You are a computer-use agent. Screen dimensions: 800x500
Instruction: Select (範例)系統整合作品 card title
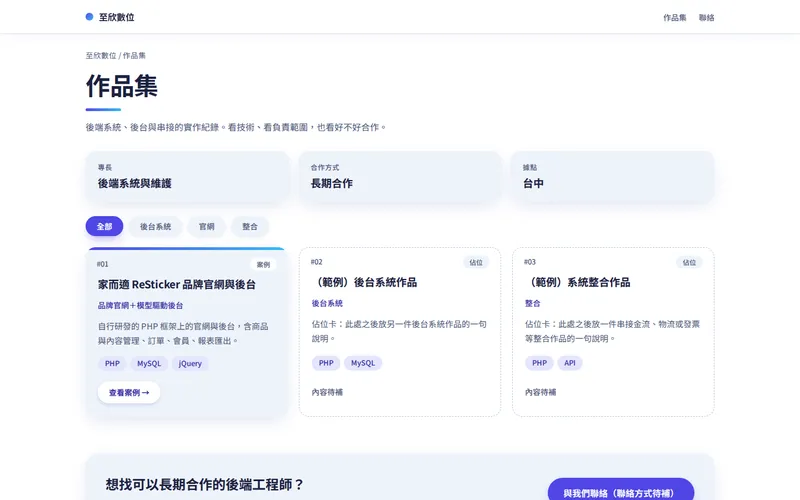click(578, 283)
